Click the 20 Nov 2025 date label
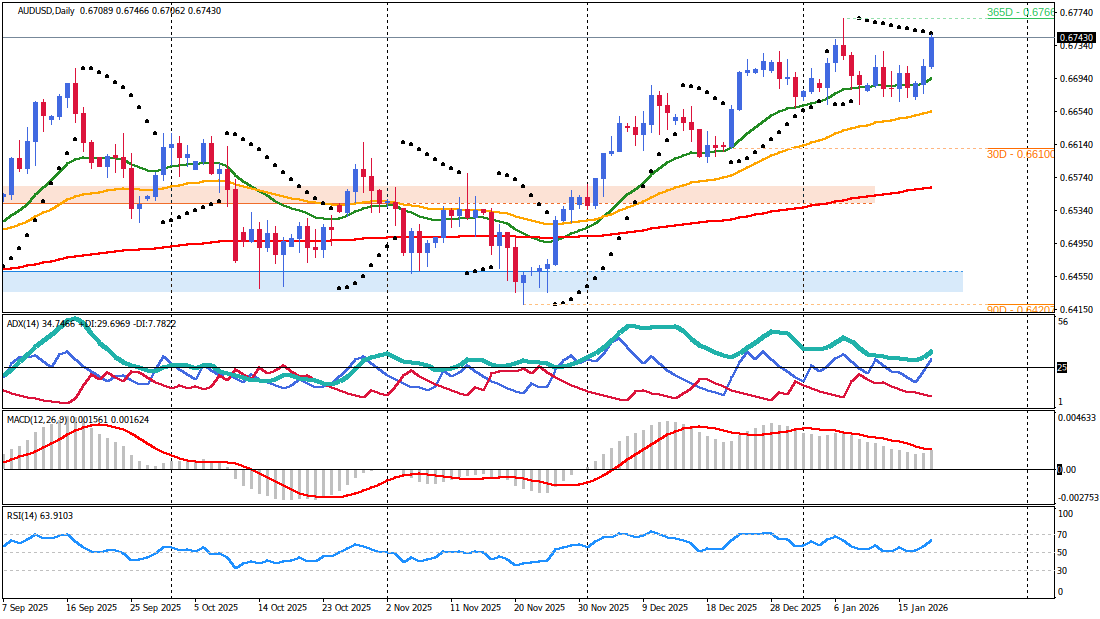 [x=539, y=608]
